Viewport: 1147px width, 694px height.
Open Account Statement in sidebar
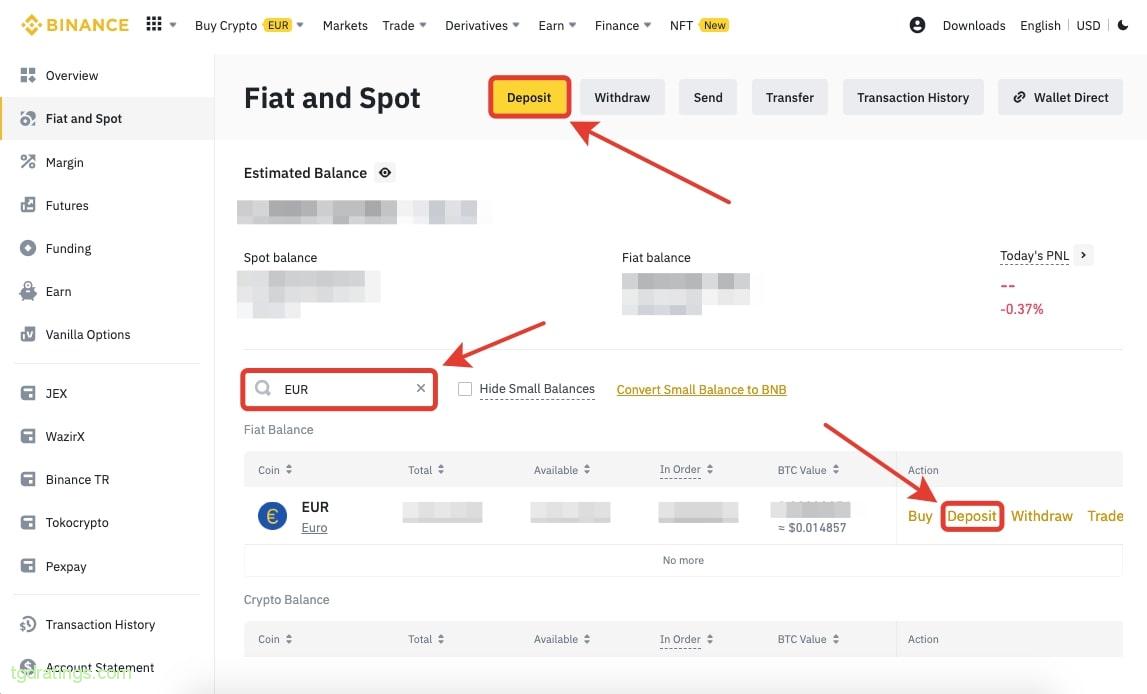[x=99, y=667]
